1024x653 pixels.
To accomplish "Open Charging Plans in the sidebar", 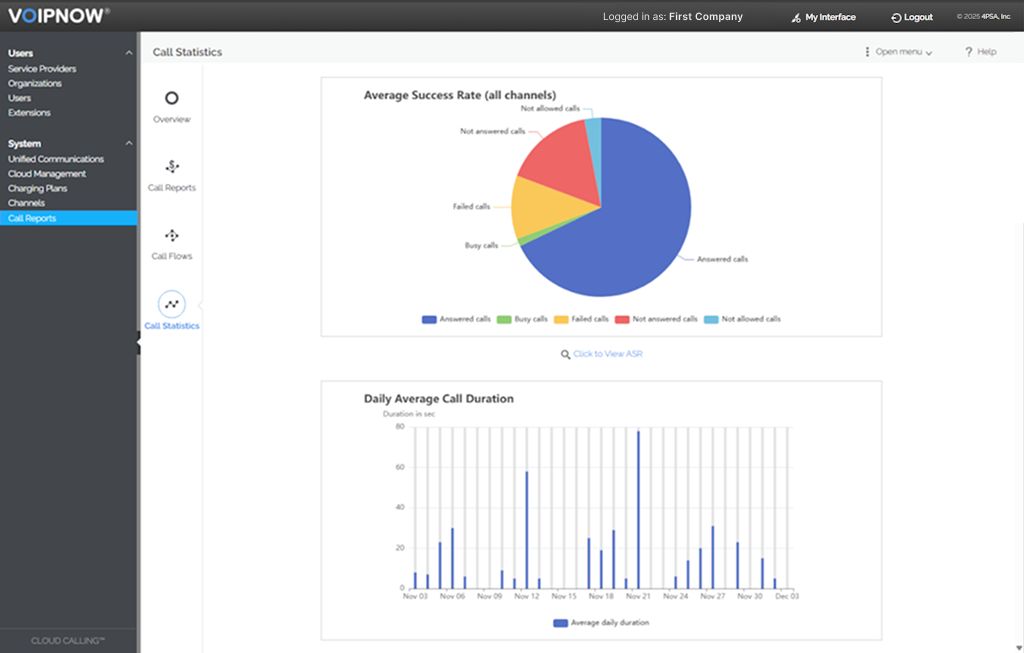I will click(37, 189).
